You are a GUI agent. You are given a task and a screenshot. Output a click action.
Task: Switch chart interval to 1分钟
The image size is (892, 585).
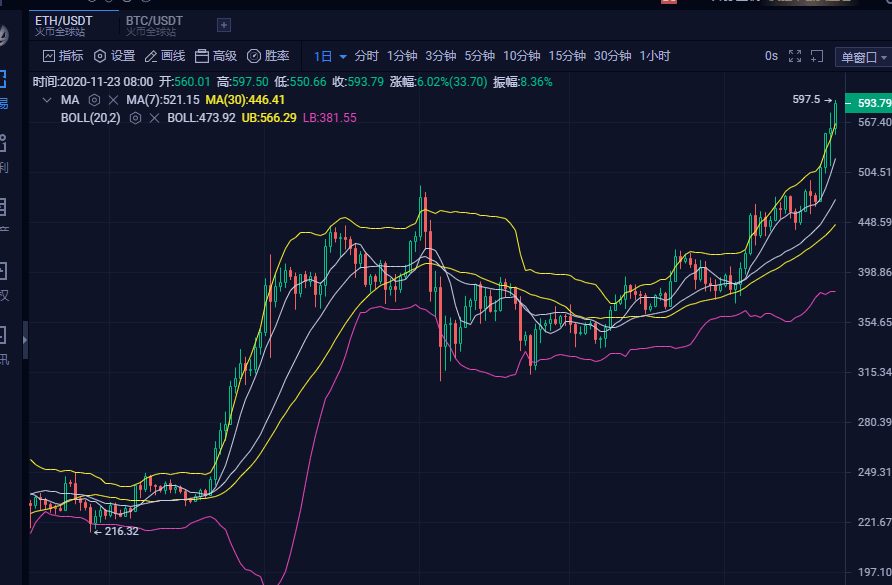pos(402,56)
